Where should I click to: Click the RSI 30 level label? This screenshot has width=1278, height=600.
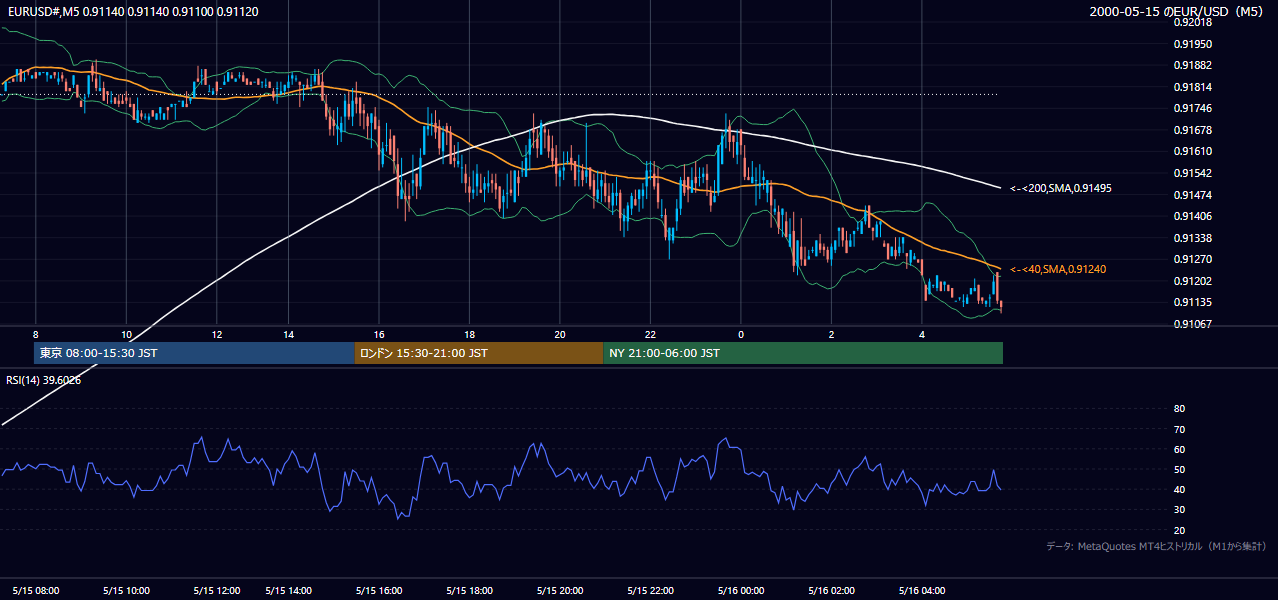pos(1179,510)
